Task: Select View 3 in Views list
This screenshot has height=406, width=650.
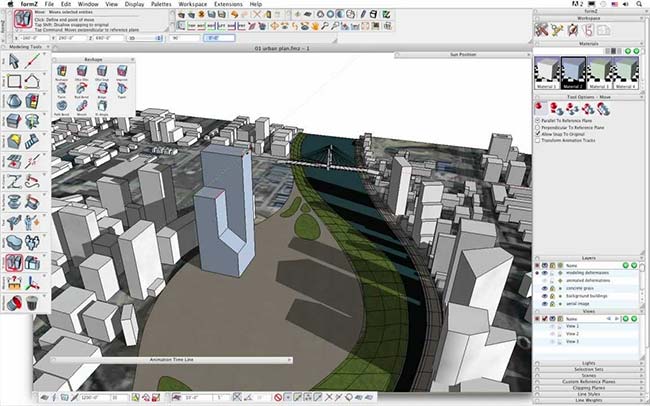Action: click(x=572, y=341)
